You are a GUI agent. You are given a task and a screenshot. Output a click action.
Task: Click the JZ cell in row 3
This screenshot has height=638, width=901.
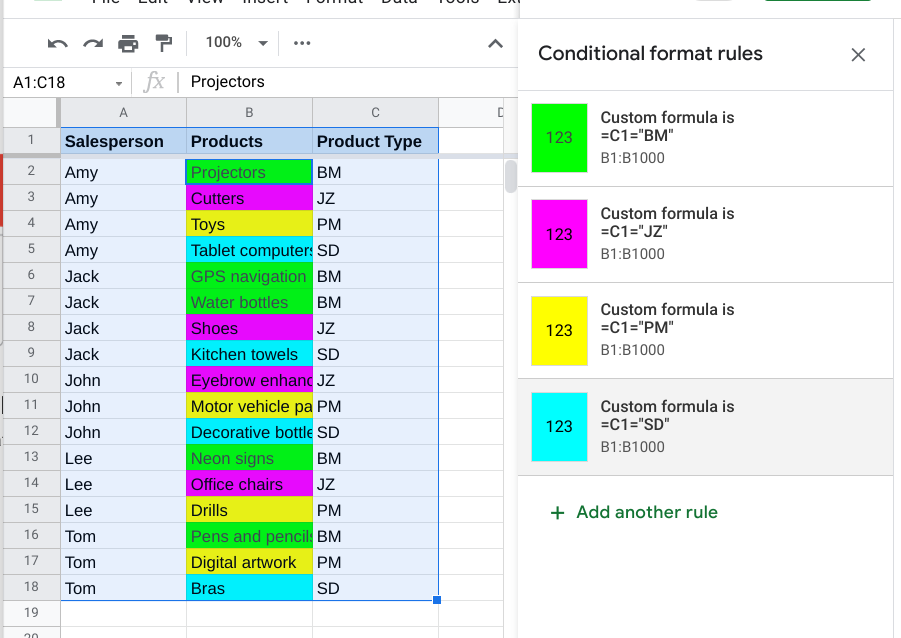coord(375,198)
